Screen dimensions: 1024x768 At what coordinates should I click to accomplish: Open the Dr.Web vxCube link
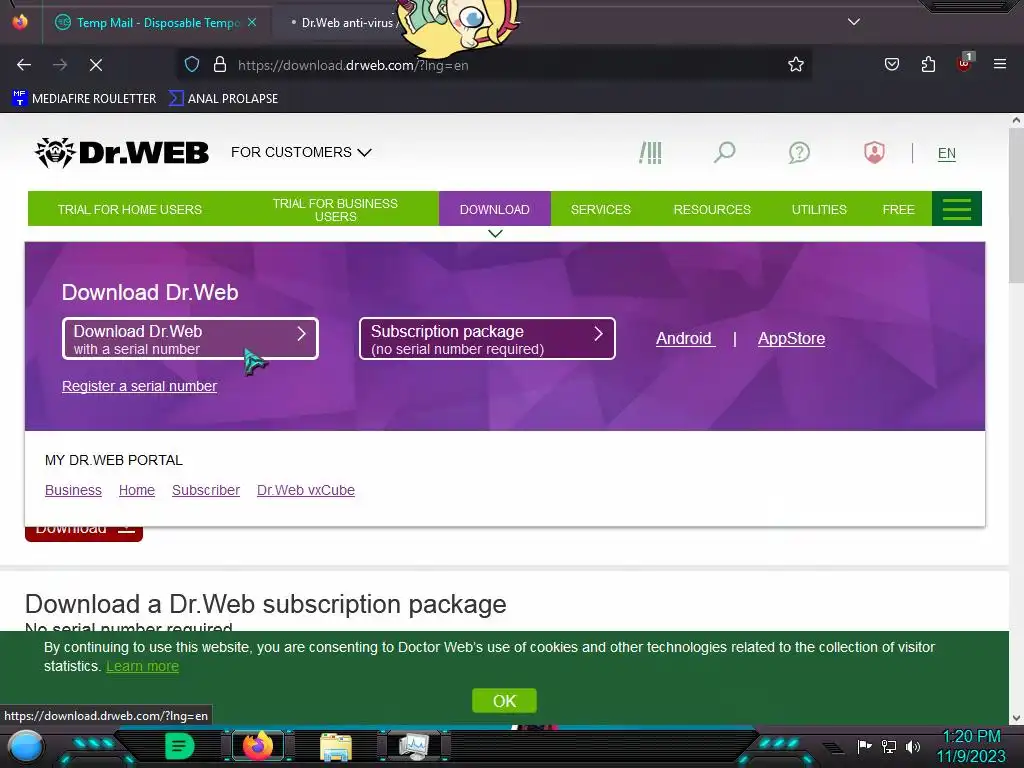pos(306,490)
